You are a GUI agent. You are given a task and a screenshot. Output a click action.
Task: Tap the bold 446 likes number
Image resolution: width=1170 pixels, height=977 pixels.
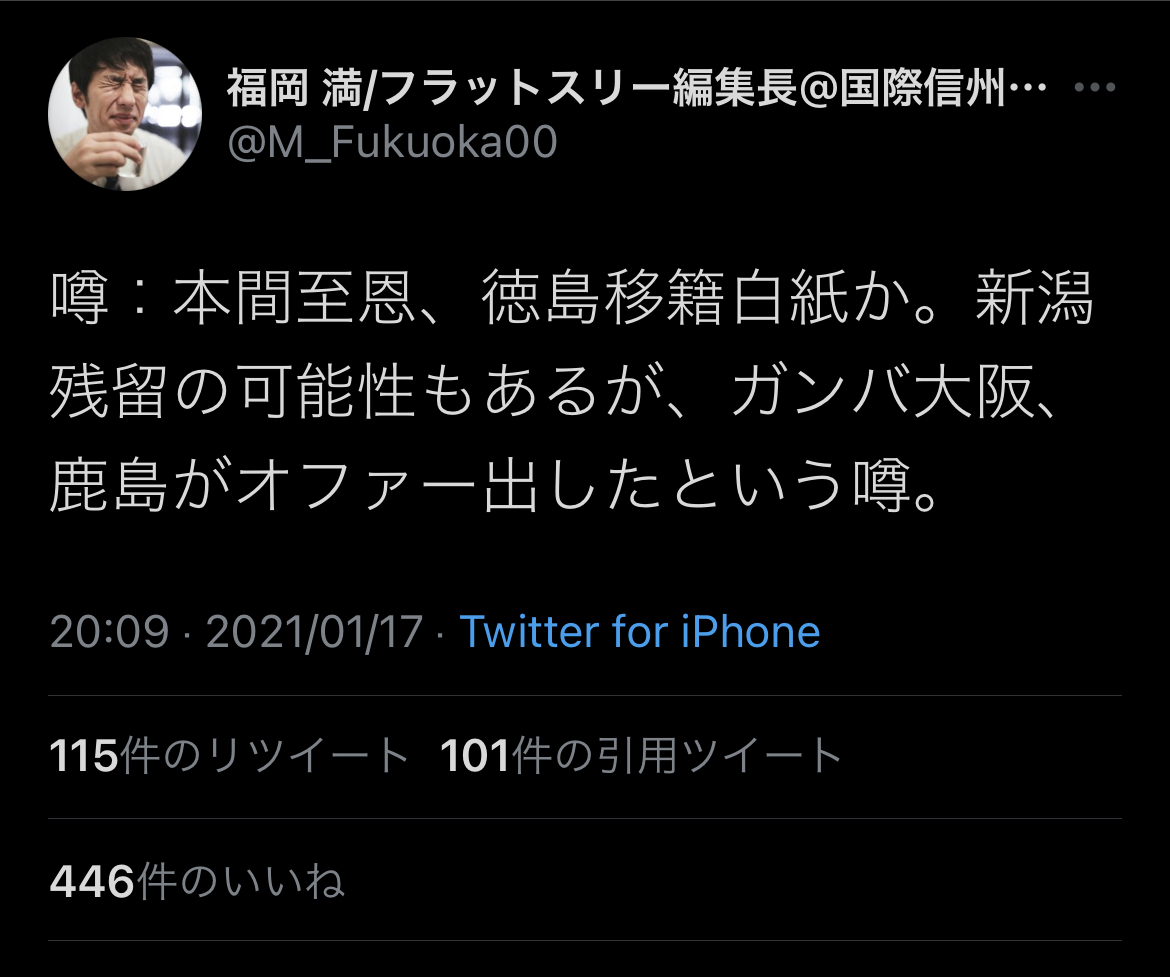pyautogui.click(x=92, y=881)
